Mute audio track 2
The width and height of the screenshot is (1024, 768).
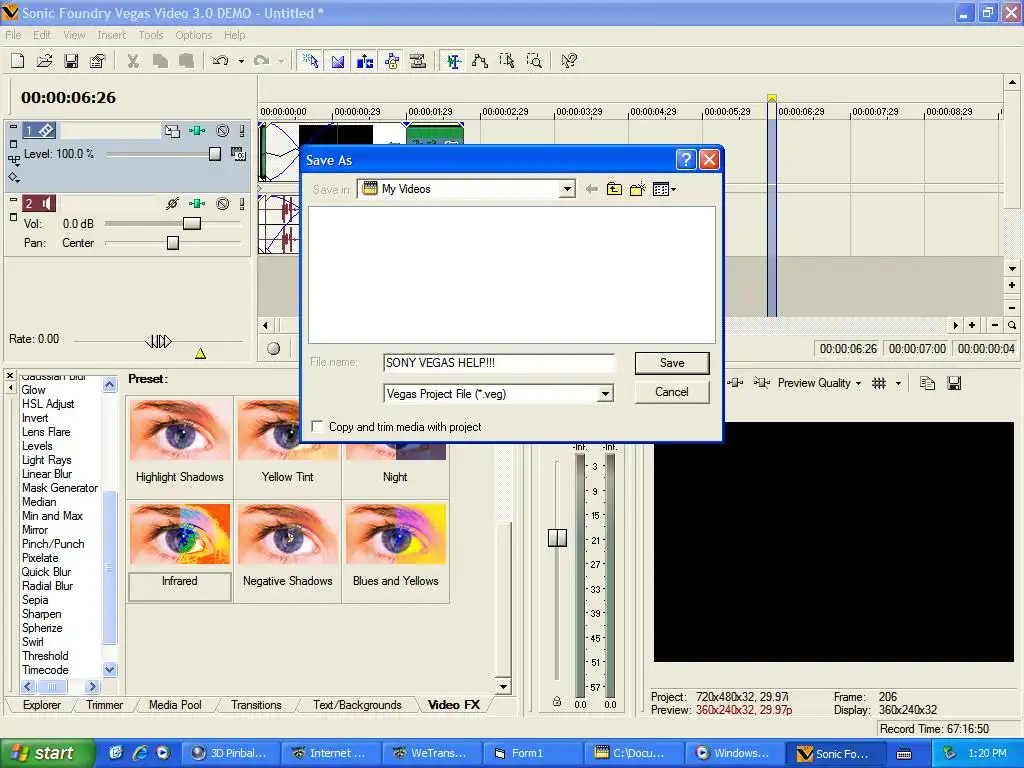click(223, 204)
